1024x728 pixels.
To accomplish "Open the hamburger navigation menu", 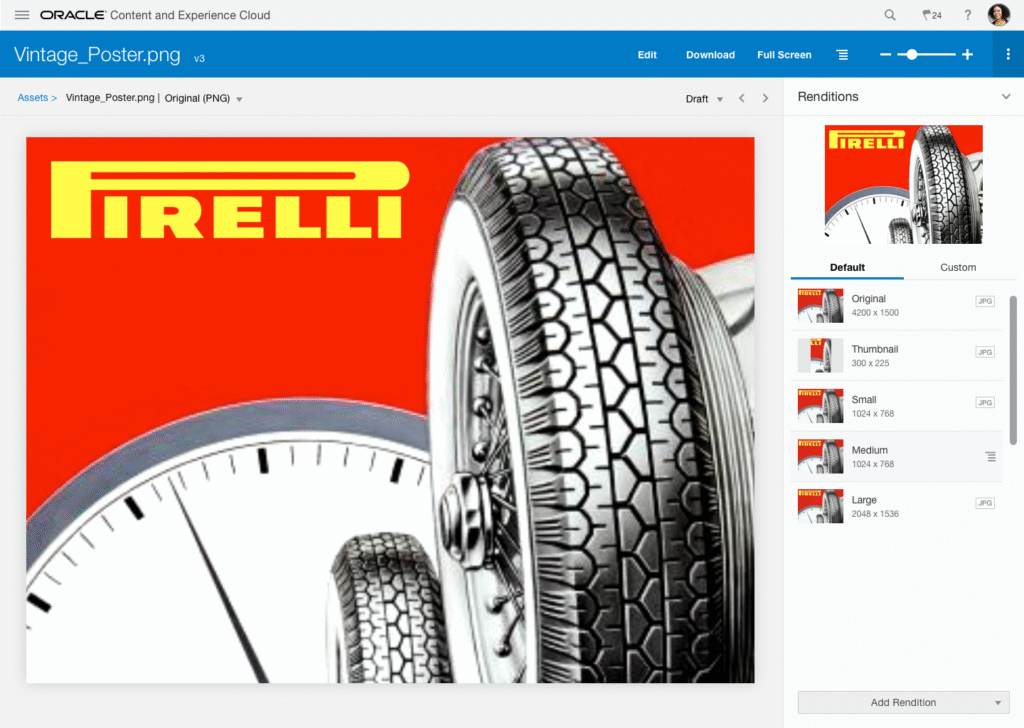I will [22, 15].
